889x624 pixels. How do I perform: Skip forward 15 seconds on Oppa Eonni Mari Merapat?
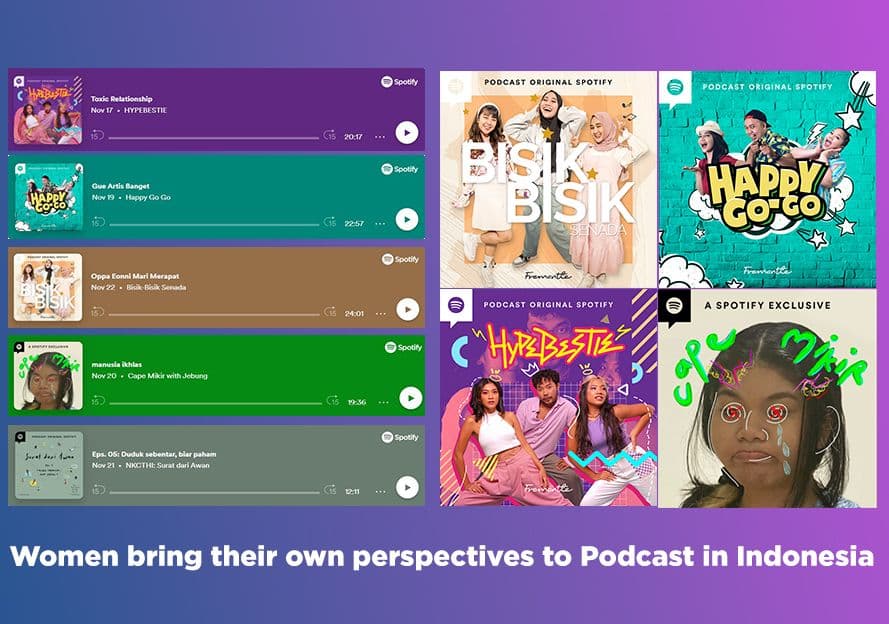[x=330, y=312]
